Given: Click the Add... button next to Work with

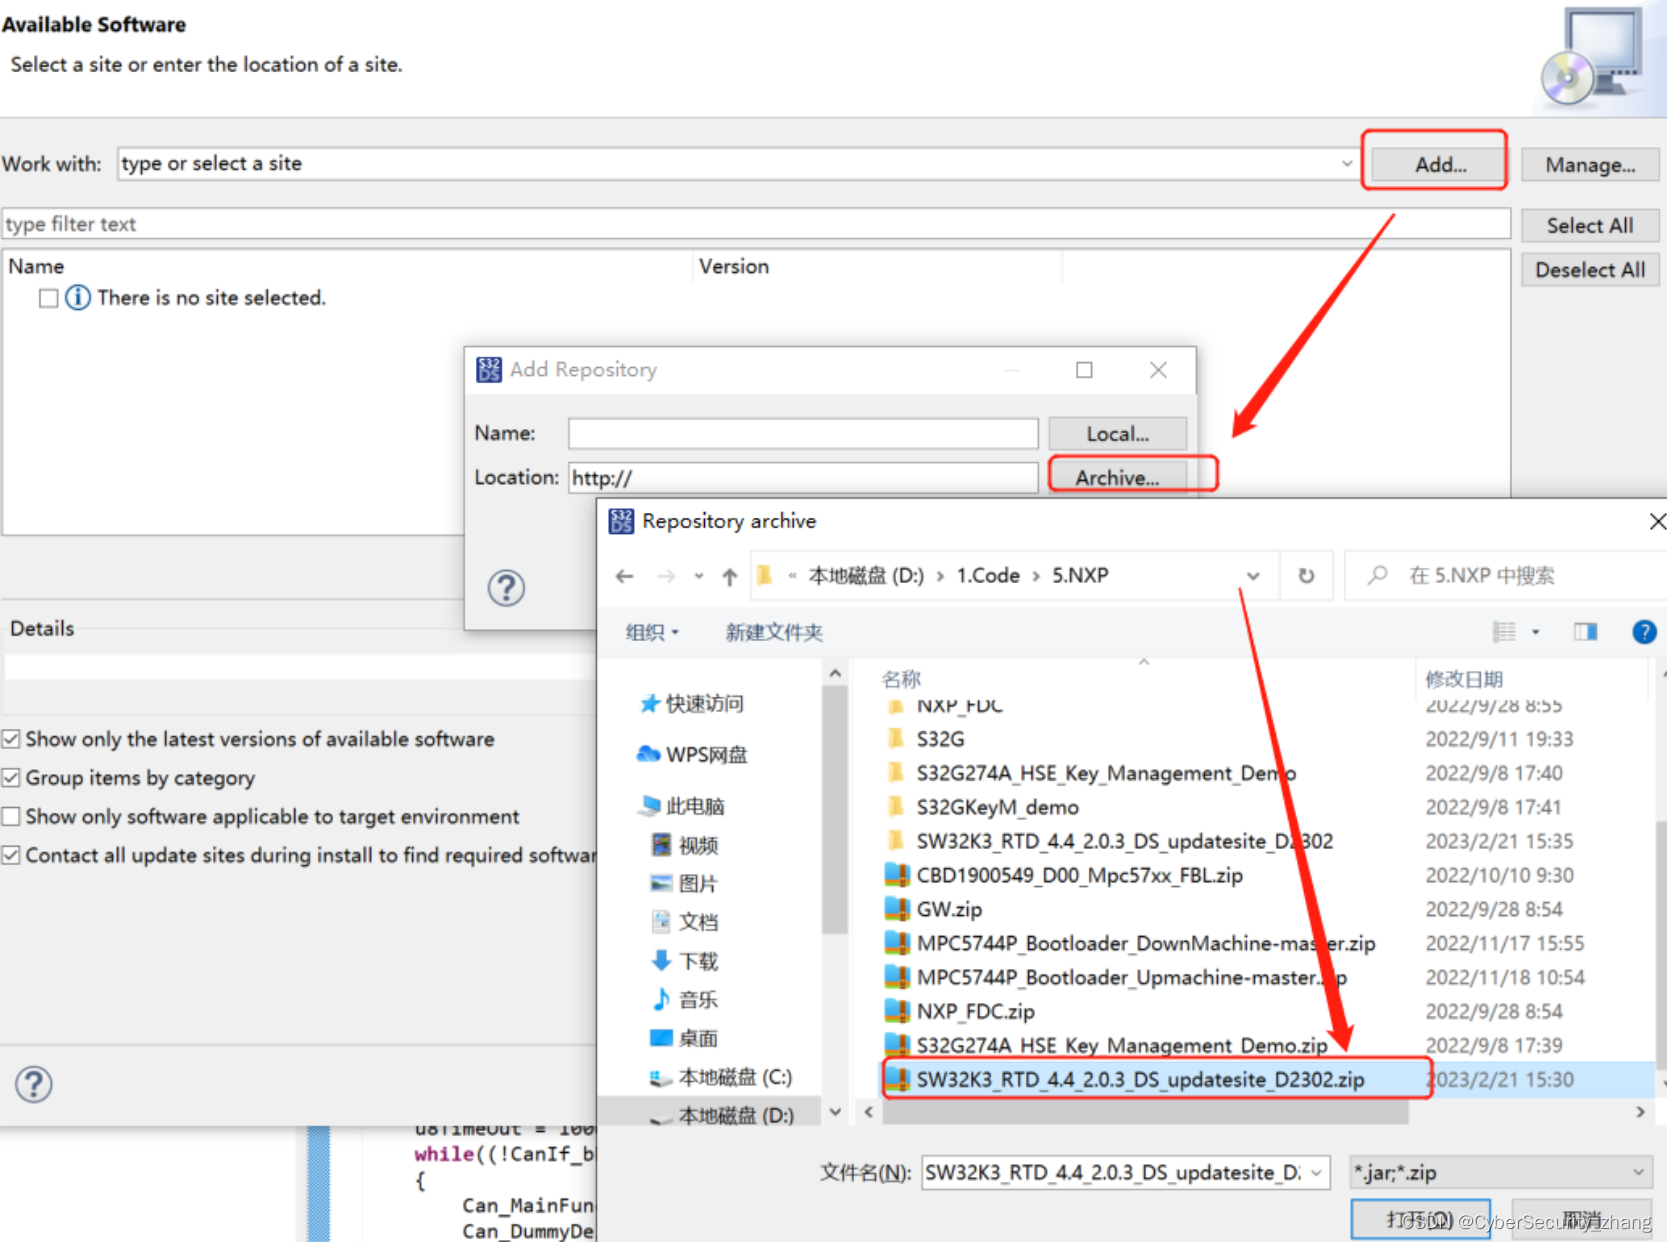Looking at the screenshot, I should [1439, 165].
